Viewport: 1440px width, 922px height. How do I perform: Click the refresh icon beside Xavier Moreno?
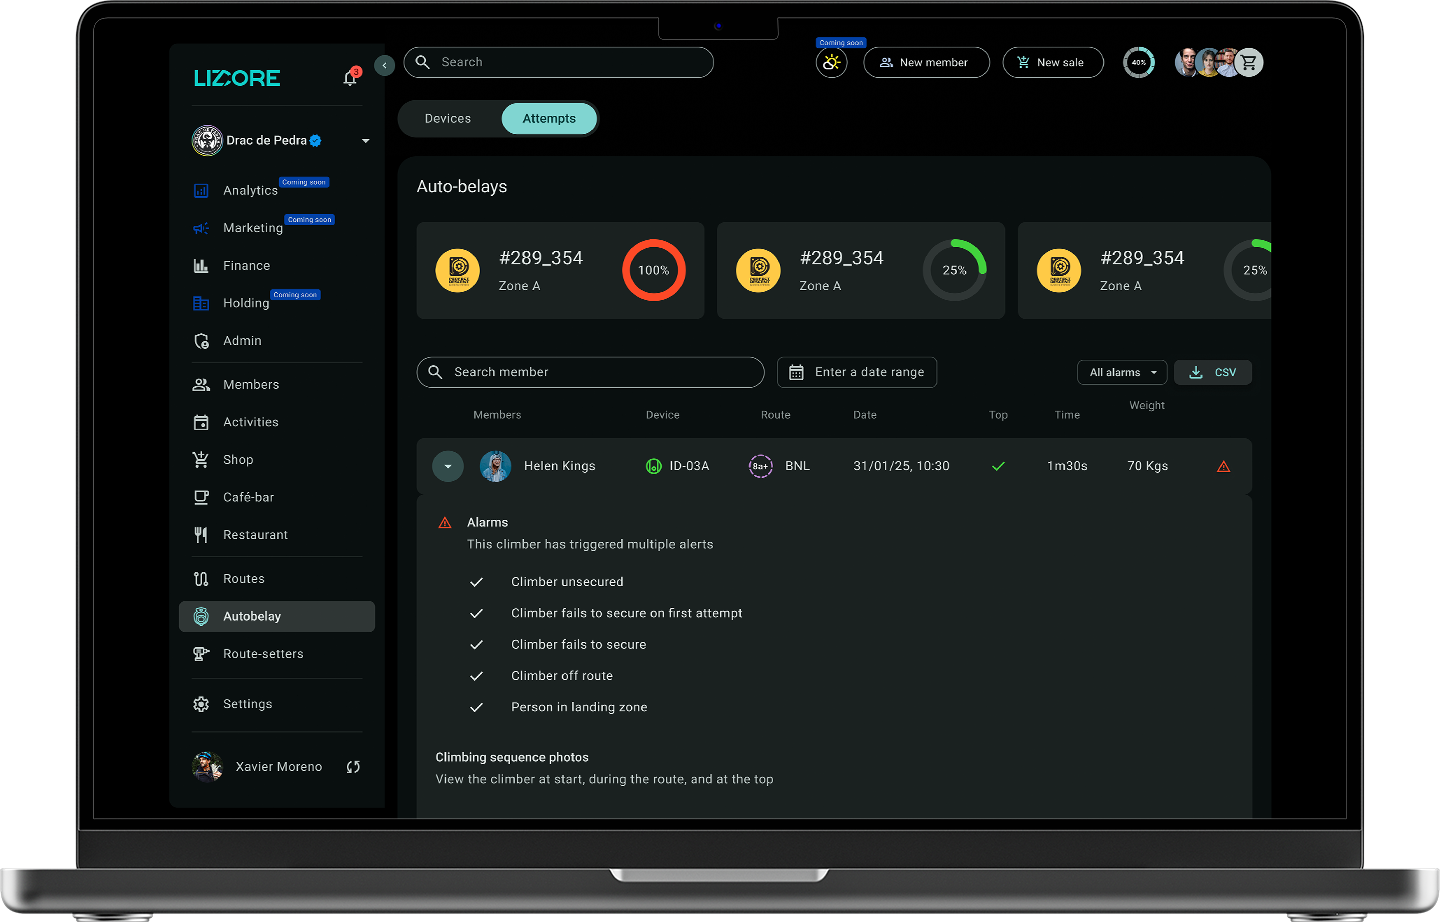pyautogui.click(x=353, y=767)
